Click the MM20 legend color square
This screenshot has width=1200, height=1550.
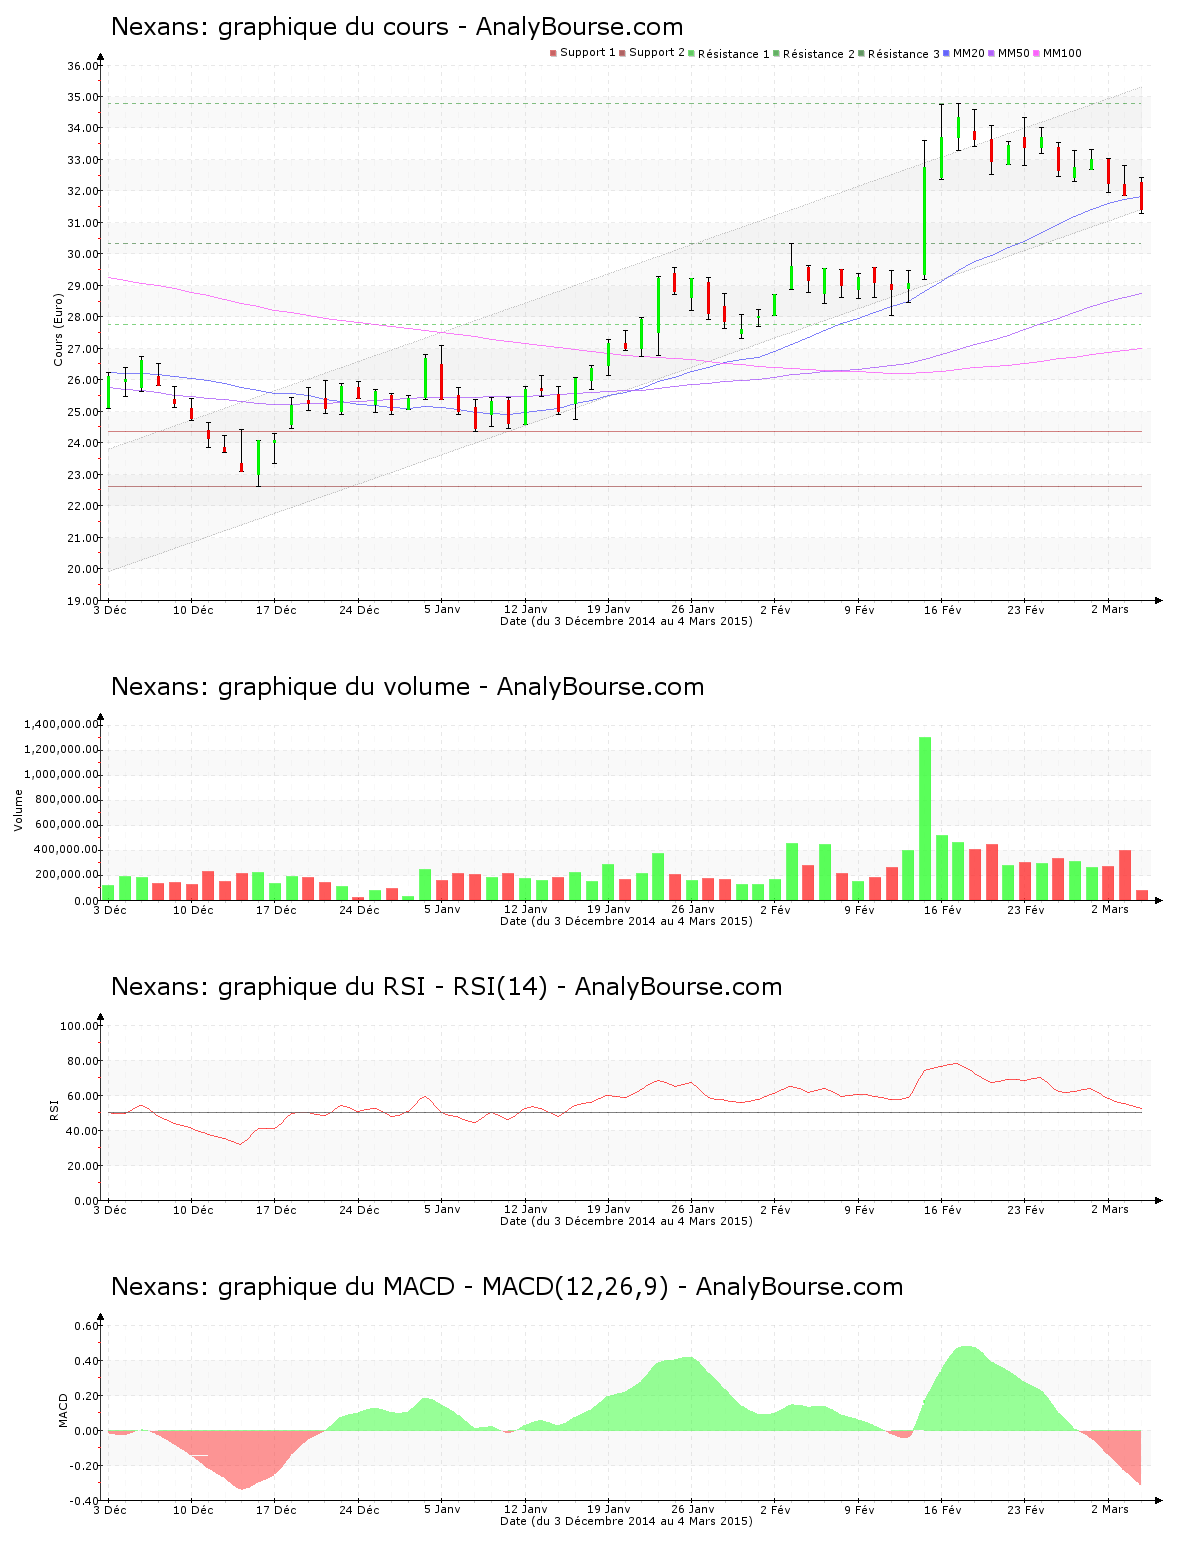pos(946,53)
